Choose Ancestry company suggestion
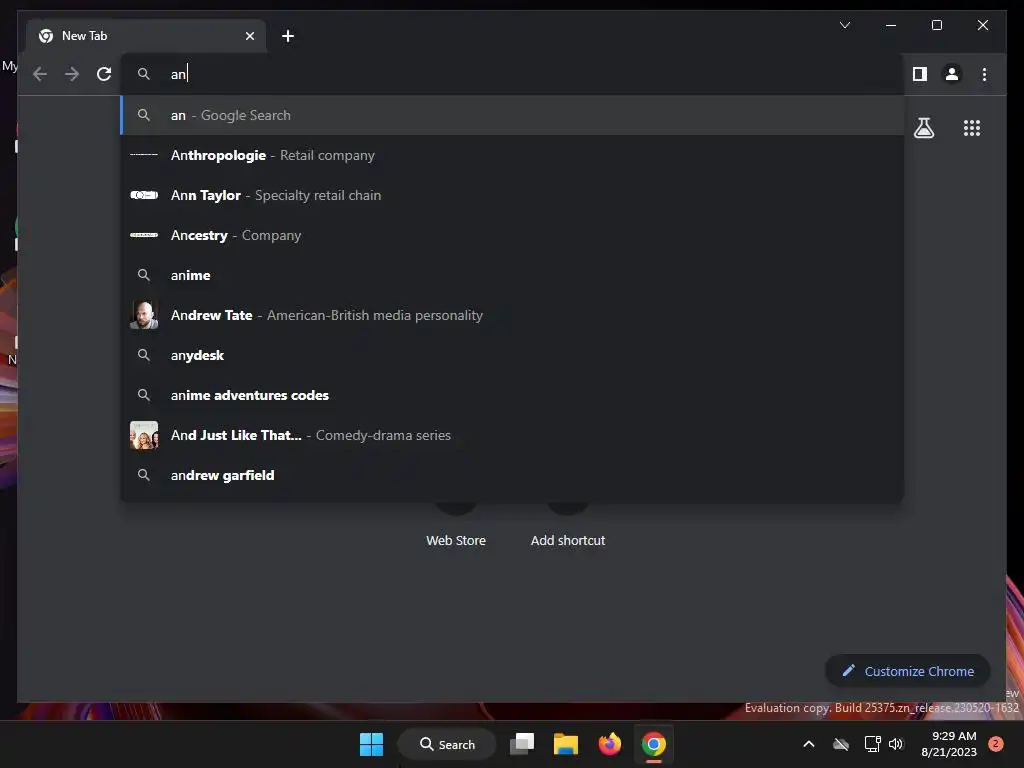The width and height of the screenshot is (1024, 768). [513, 235]
